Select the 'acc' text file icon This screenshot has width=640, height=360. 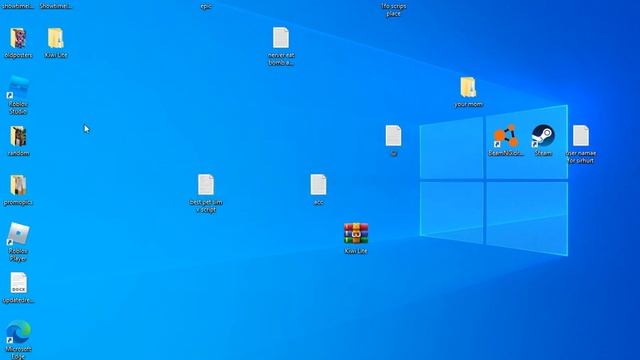point(318,185)
